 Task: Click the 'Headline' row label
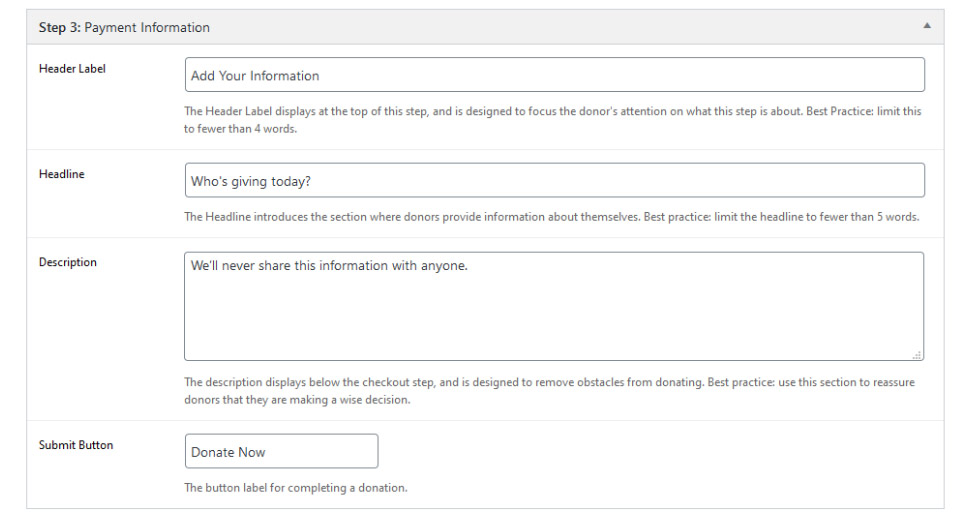pos(61,174)
